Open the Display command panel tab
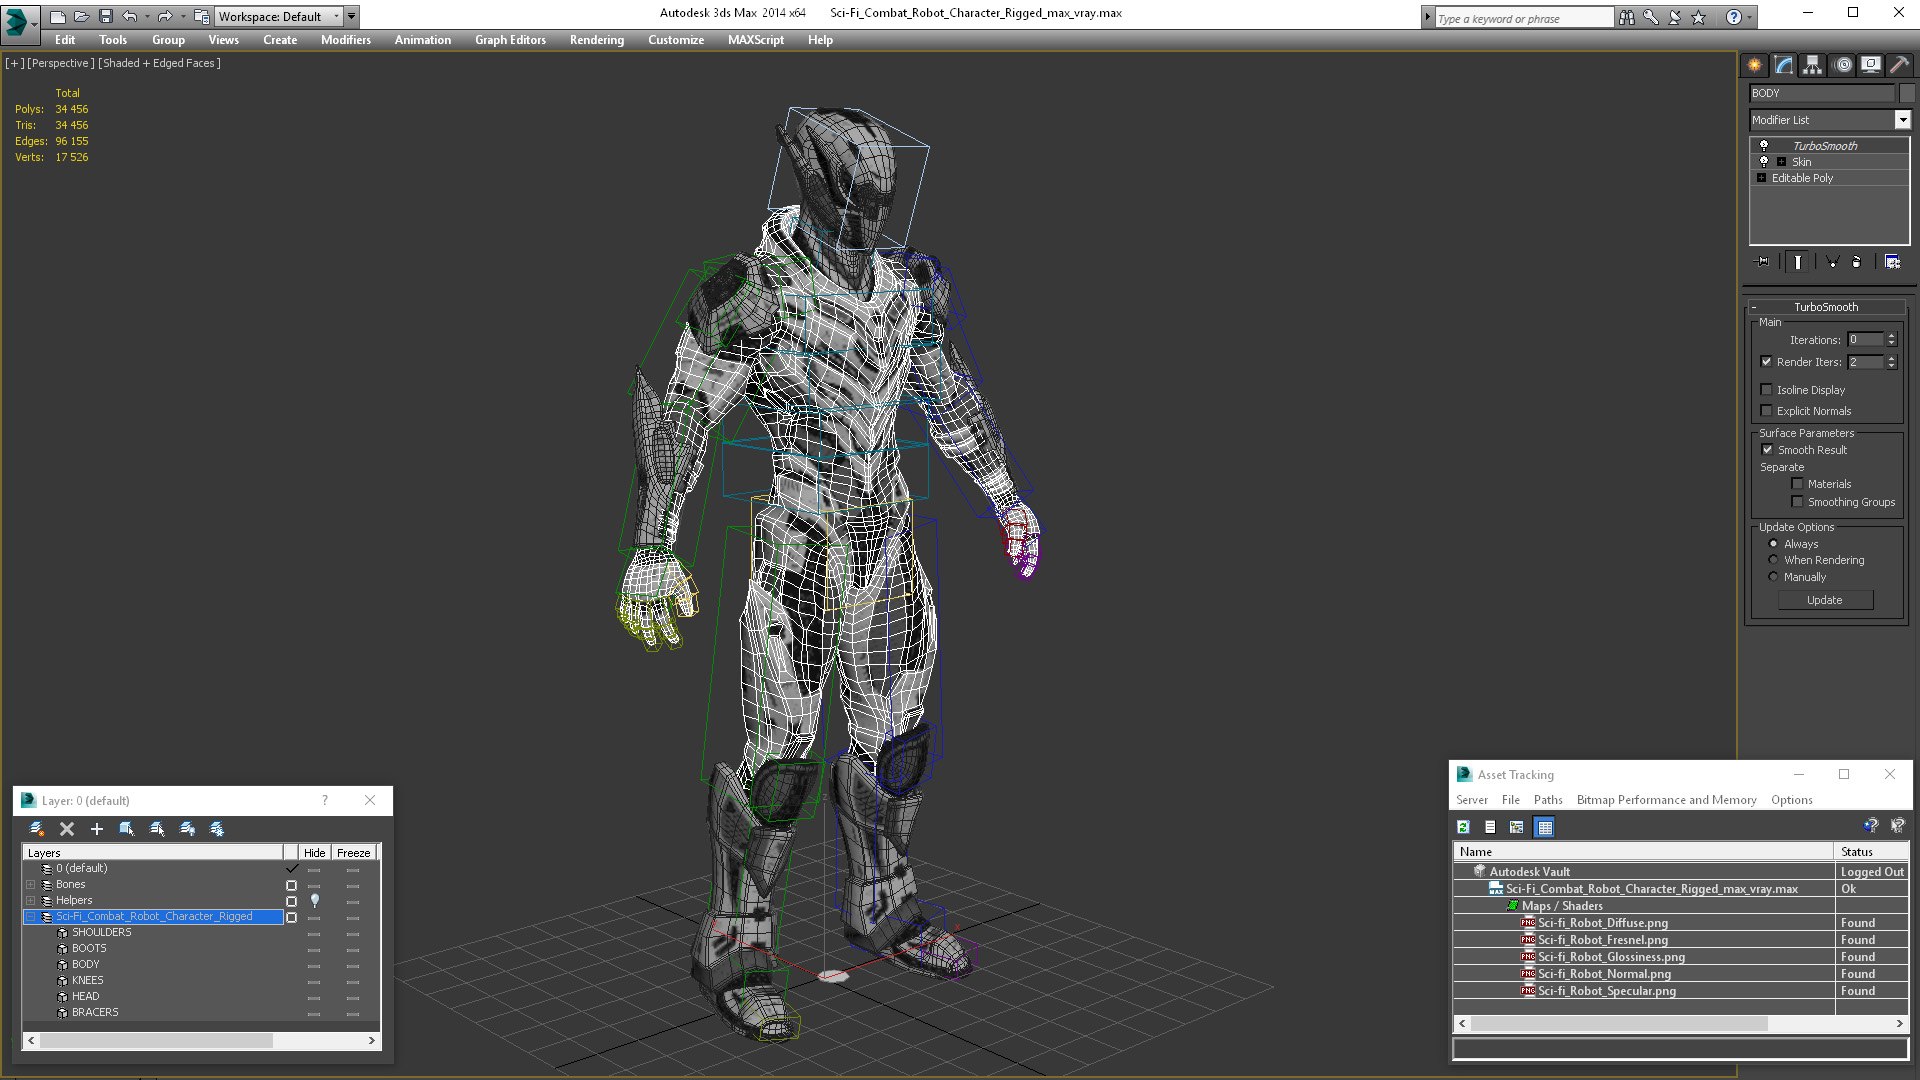 [x=1871, y=65]
